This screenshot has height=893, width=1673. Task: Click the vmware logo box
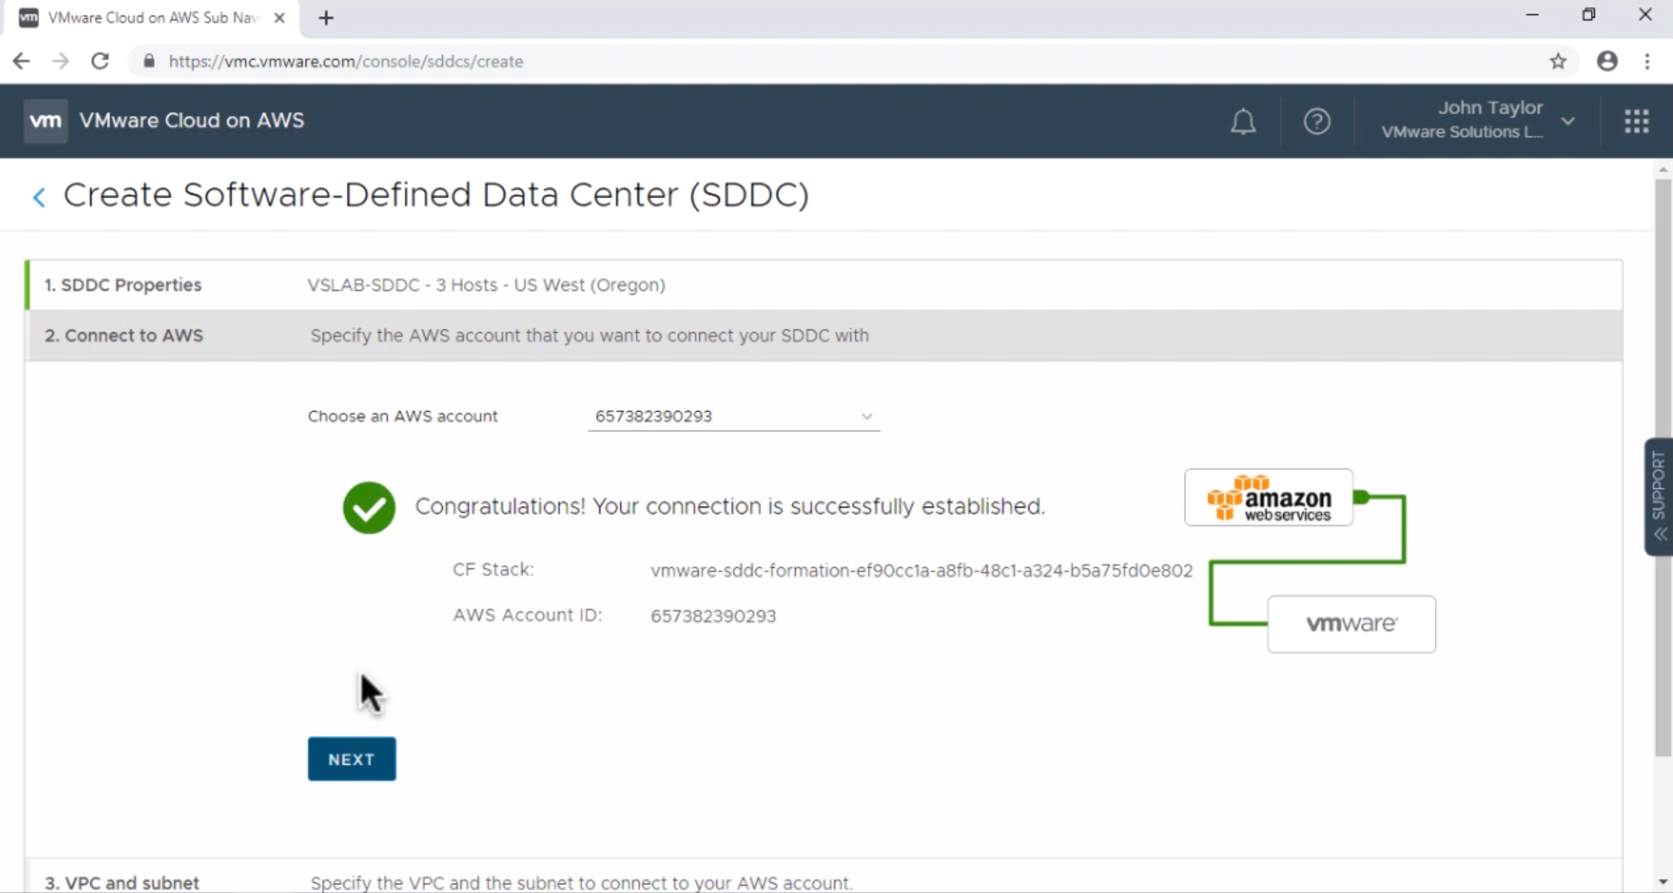pyautogui.click(x=1352, y=624)
